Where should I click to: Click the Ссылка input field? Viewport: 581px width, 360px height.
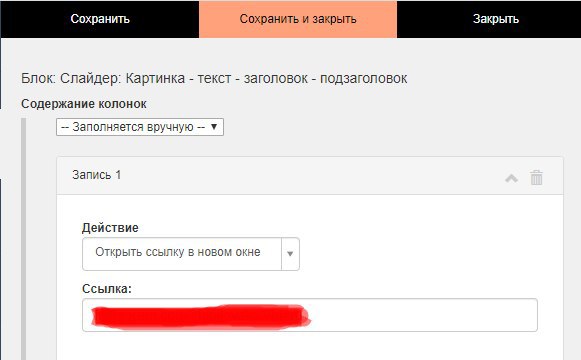tap(310, 315)
